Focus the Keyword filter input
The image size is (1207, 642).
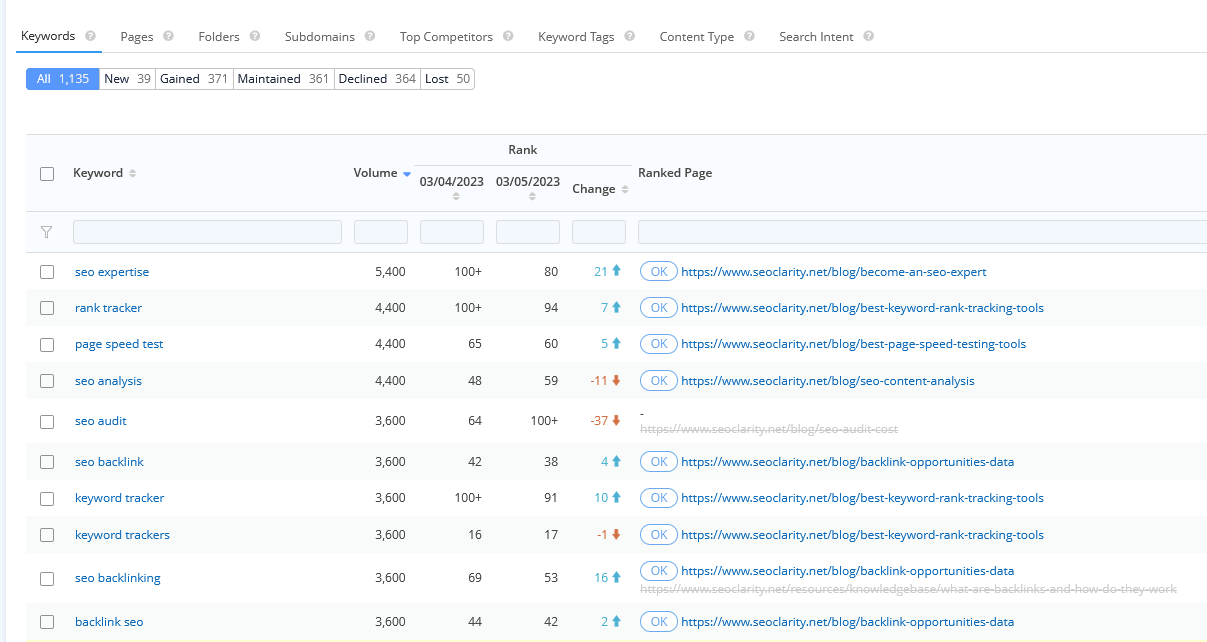[x=207, y=232]
